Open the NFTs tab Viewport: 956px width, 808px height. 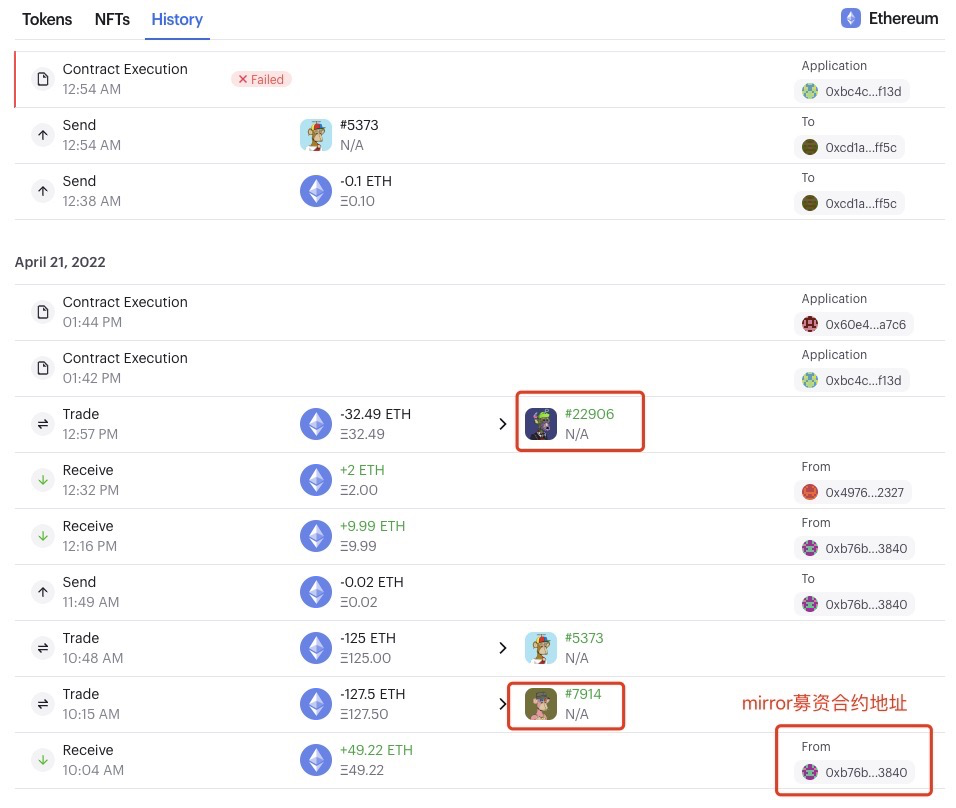pos(112,20)
